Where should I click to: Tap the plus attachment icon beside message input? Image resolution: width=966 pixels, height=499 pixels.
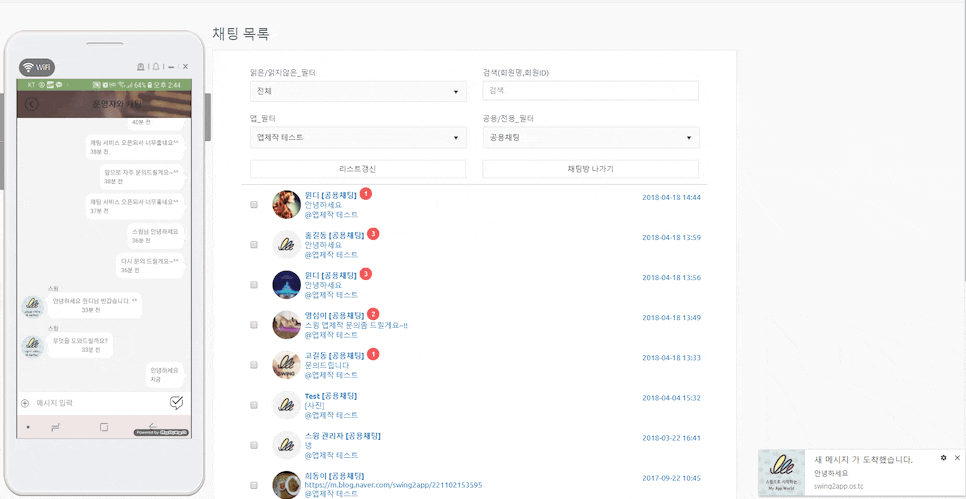25,403
